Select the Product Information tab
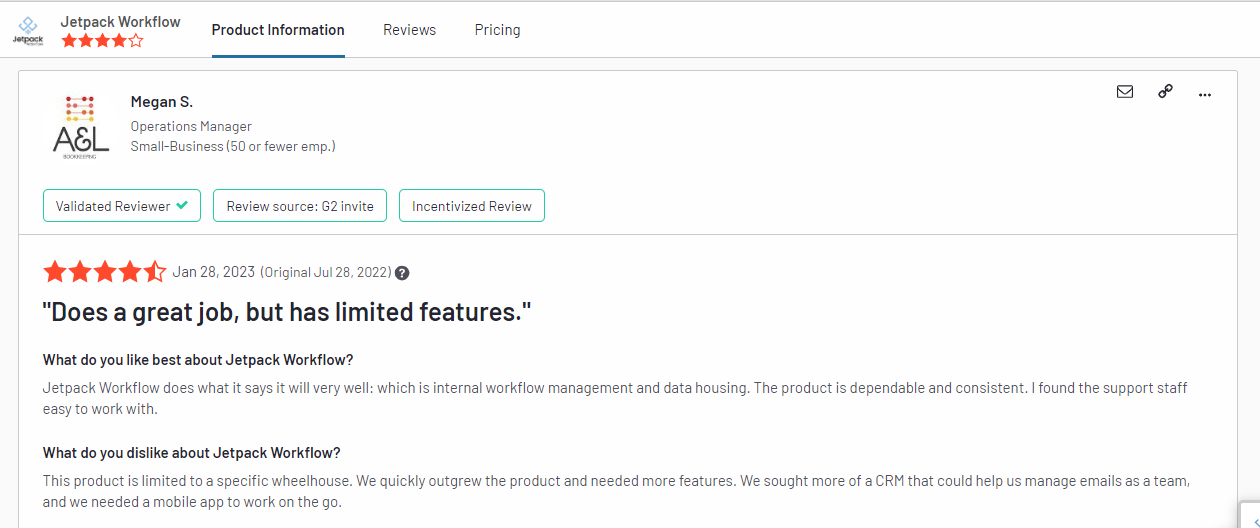The image size is (1260, 528). point(278,30)
